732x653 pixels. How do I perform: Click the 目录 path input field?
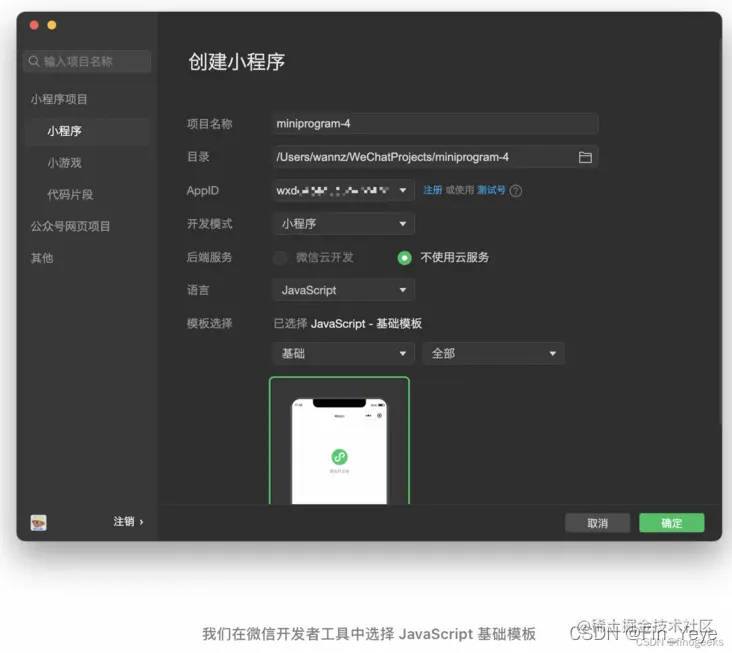[435, 157]
